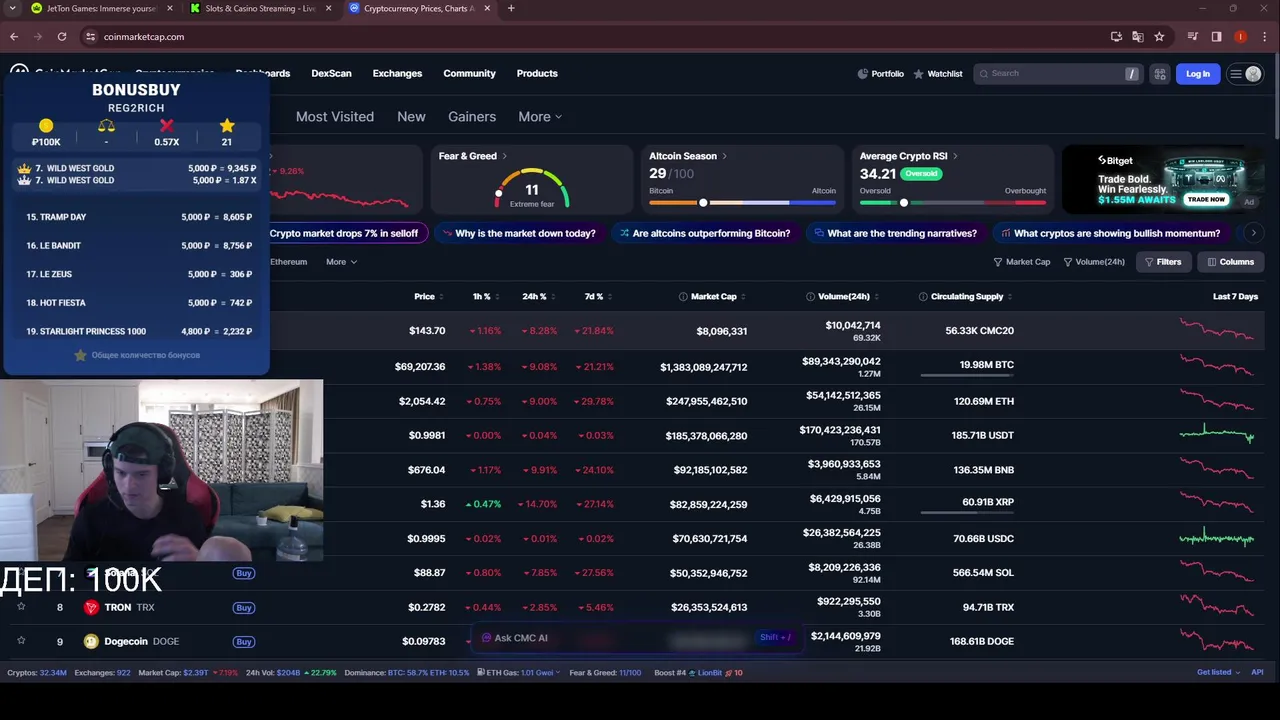
Task: Click the Log In button
Action: click(1198, 73)
